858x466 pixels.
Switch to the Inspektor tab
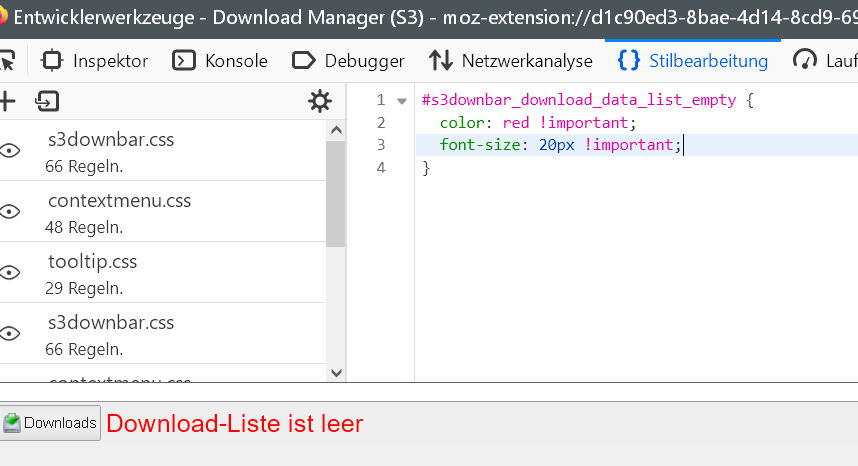click(x=95, y=61)
